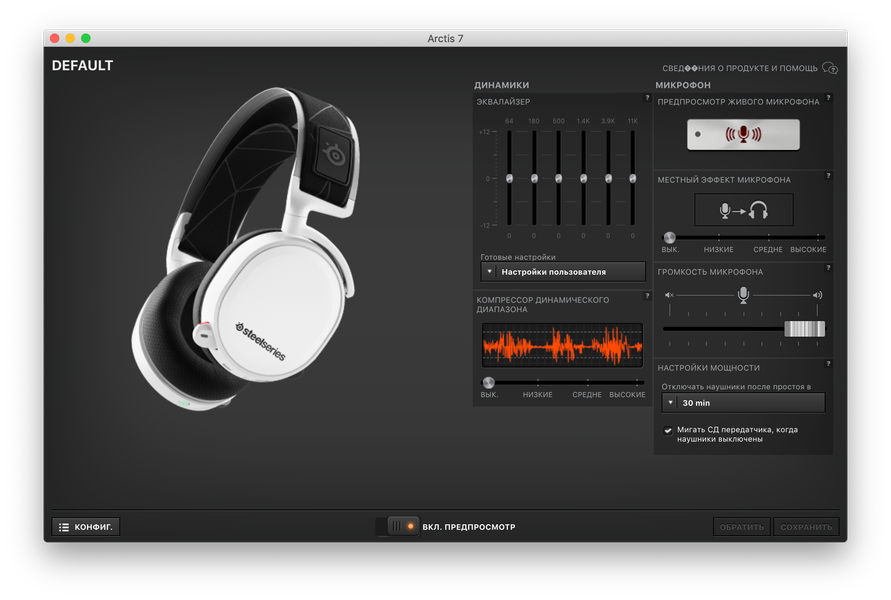Expand the 30 min idle shutdown dropdown
Screen dimensions: 891x600
[x=743, y=403]
